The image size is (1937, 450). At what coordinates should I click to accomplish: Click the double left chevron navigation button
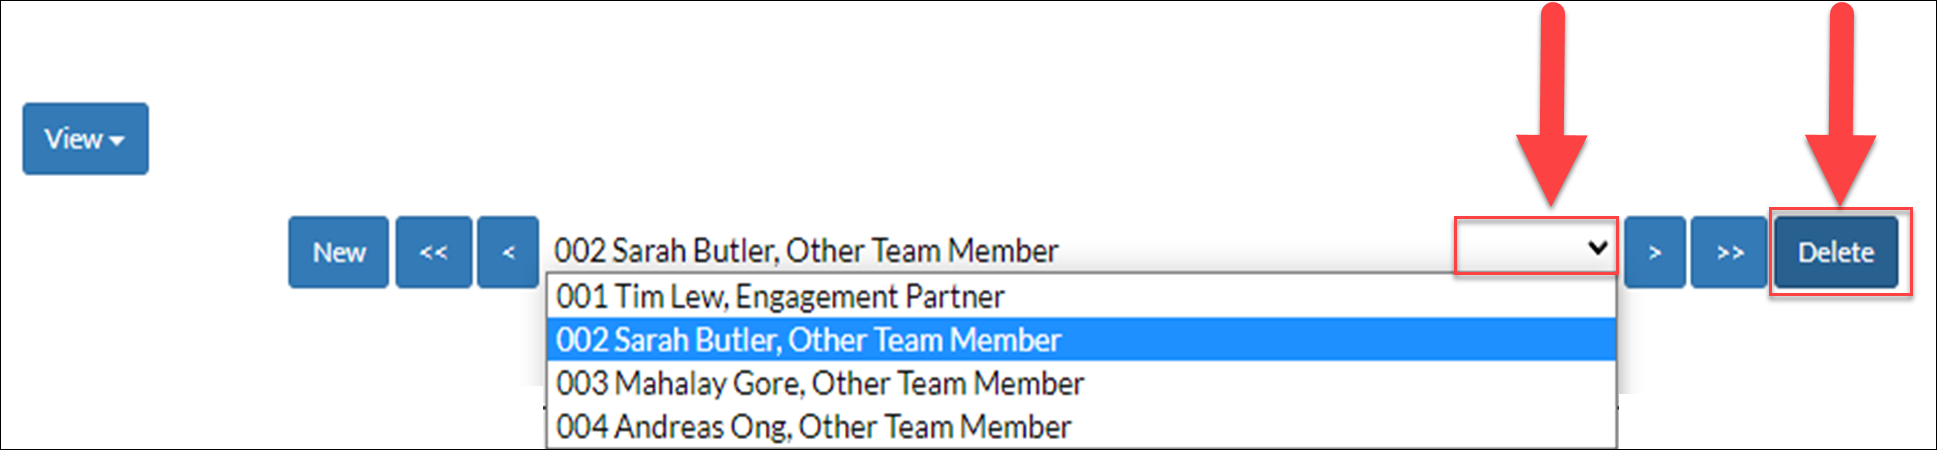coord(434,253)
